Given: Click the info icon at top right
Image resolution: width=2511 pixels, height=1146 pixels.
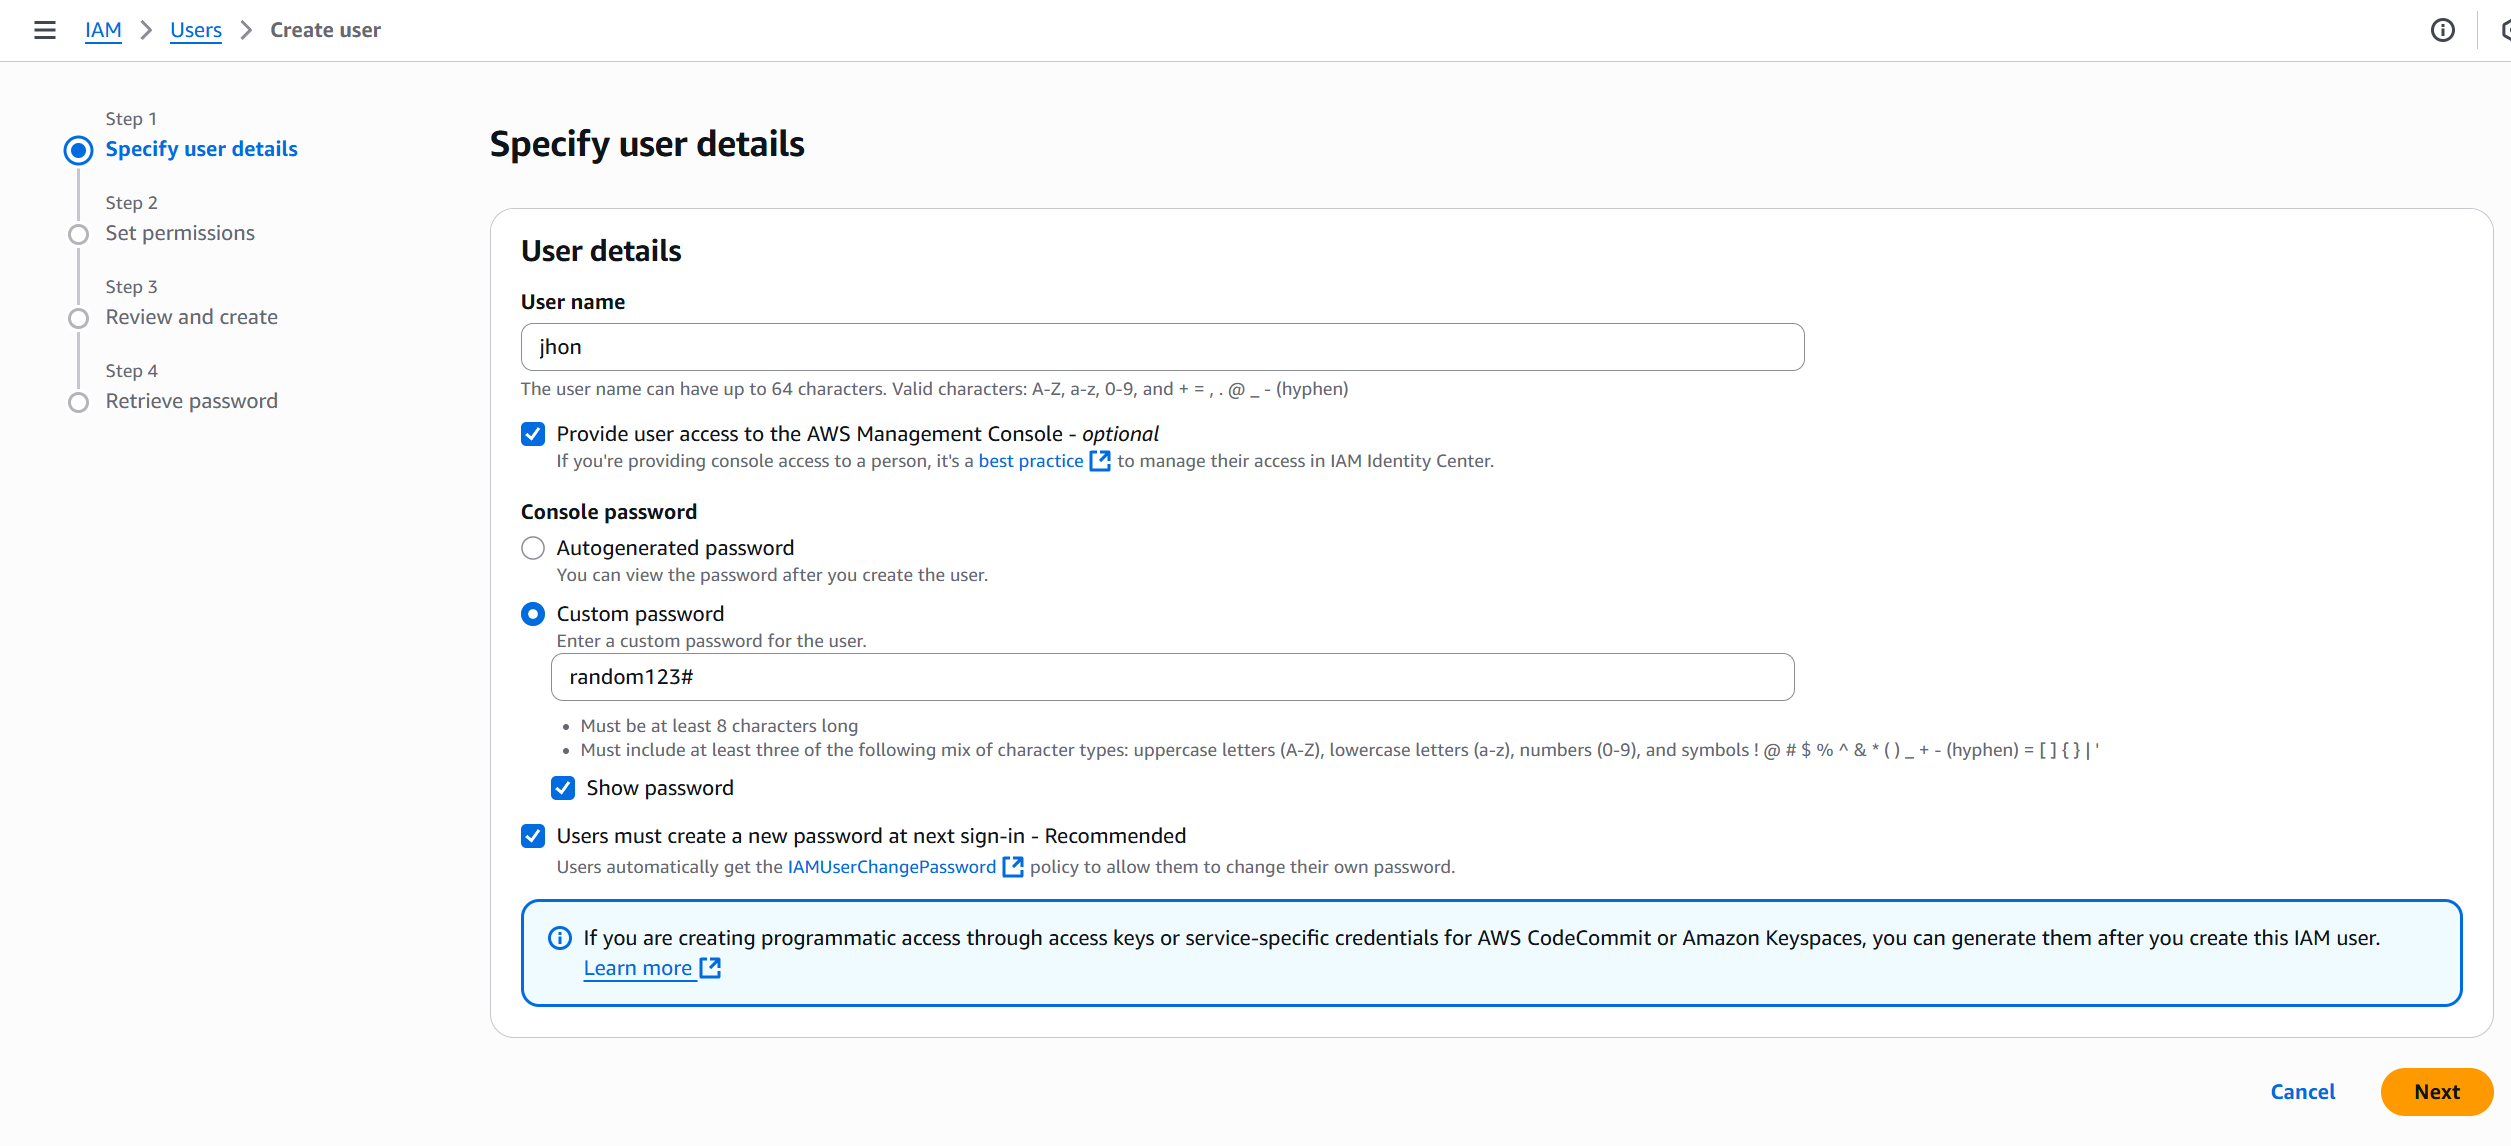Looking at the screenshot, I should coord(2442,30).
